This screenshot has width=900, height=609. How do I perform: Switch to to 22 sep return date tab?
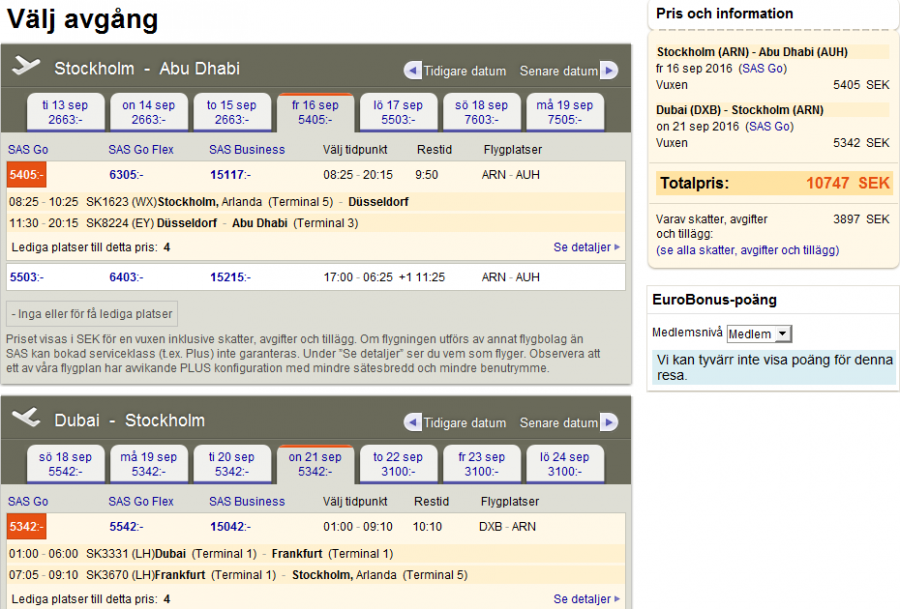(398, 464)
